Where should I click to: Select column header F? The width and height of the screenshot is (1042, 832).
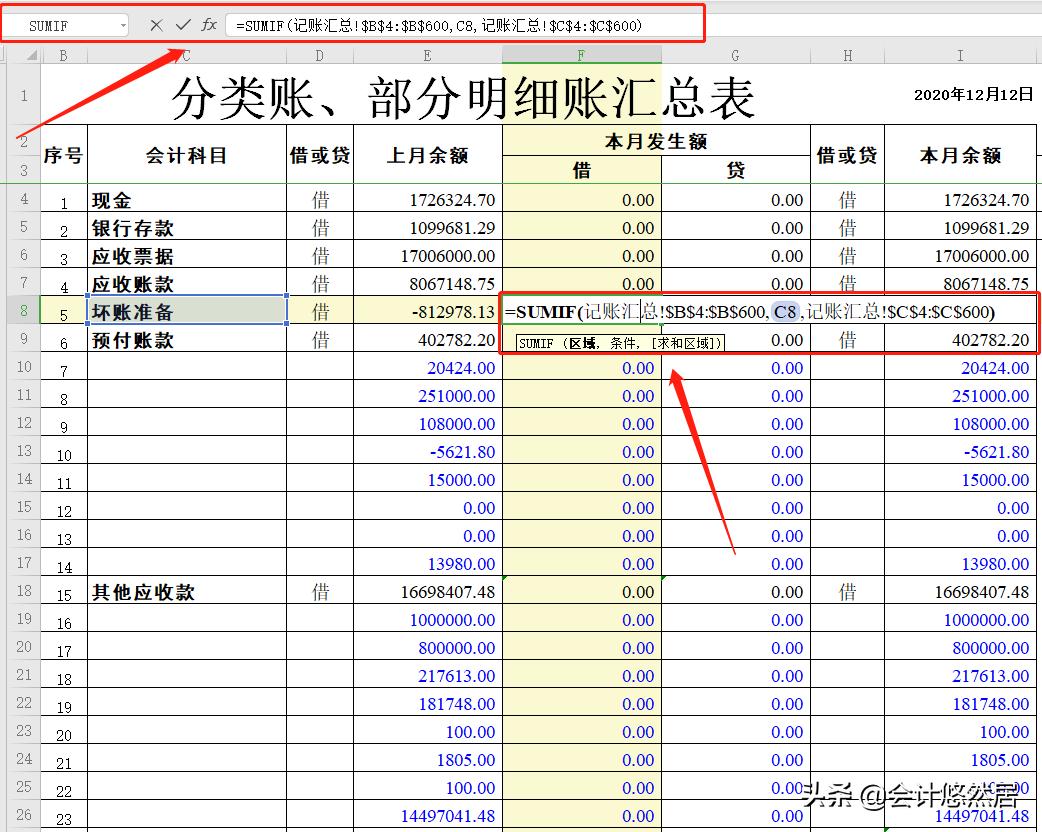click(581, 55)
